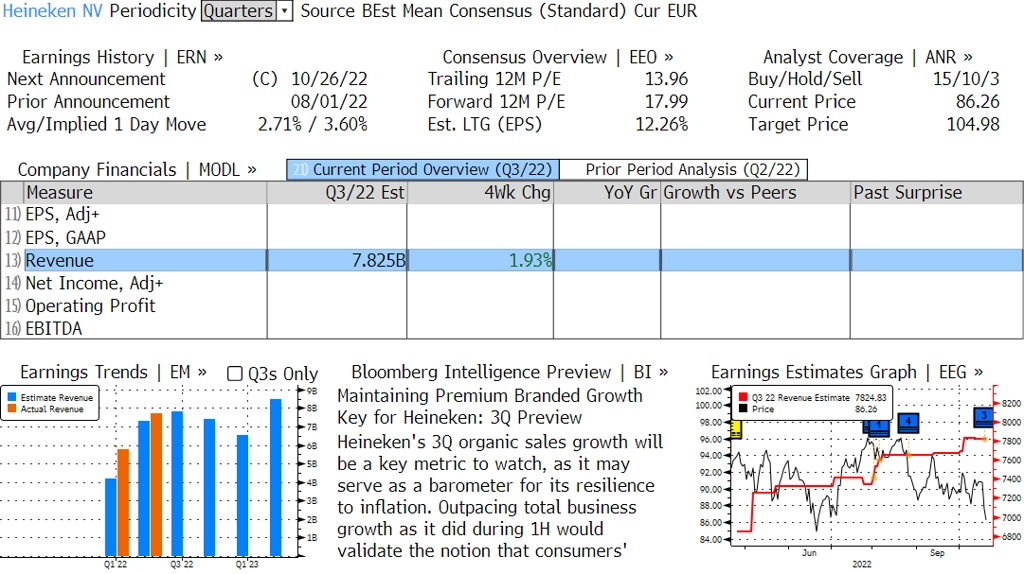This screenshot has width=1024, height=574.
Task: Click the Buy/Hold/Sell value 15/10/3
Action: pyautogui.click(x=966, y=79)
